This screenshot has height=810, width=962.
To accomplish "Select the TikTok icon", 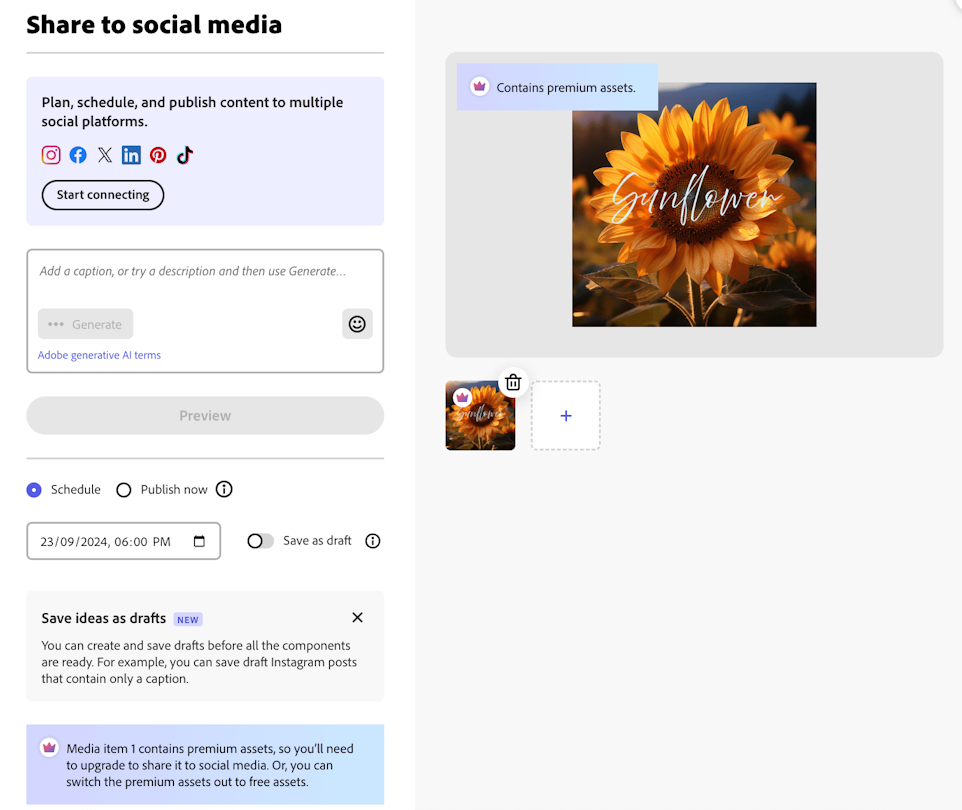I will (x=184, y=155).
